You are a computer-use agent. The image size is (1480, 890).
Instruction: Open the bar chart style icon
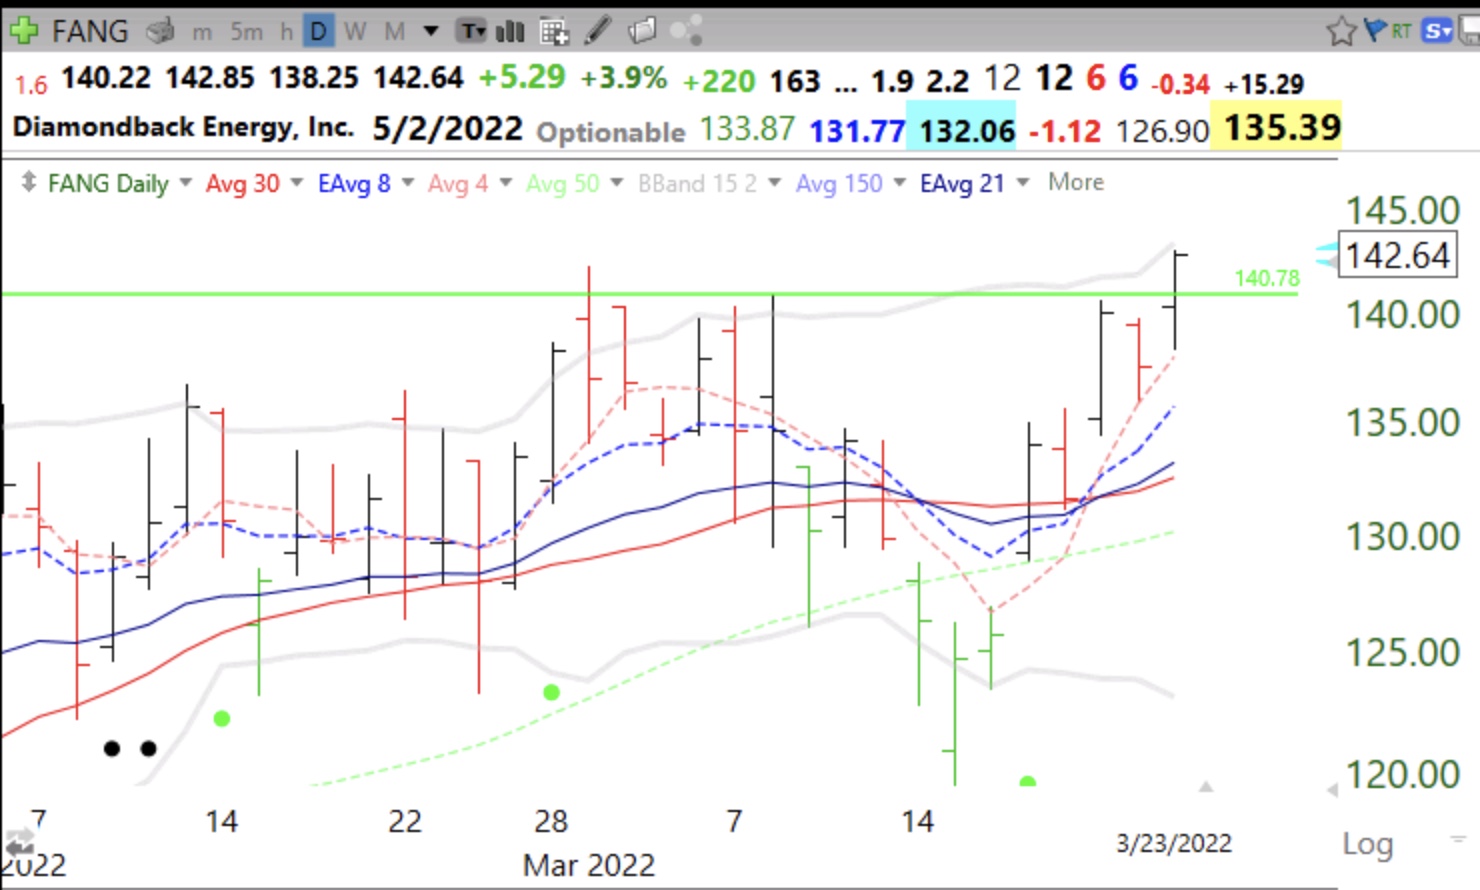[510, 31]
